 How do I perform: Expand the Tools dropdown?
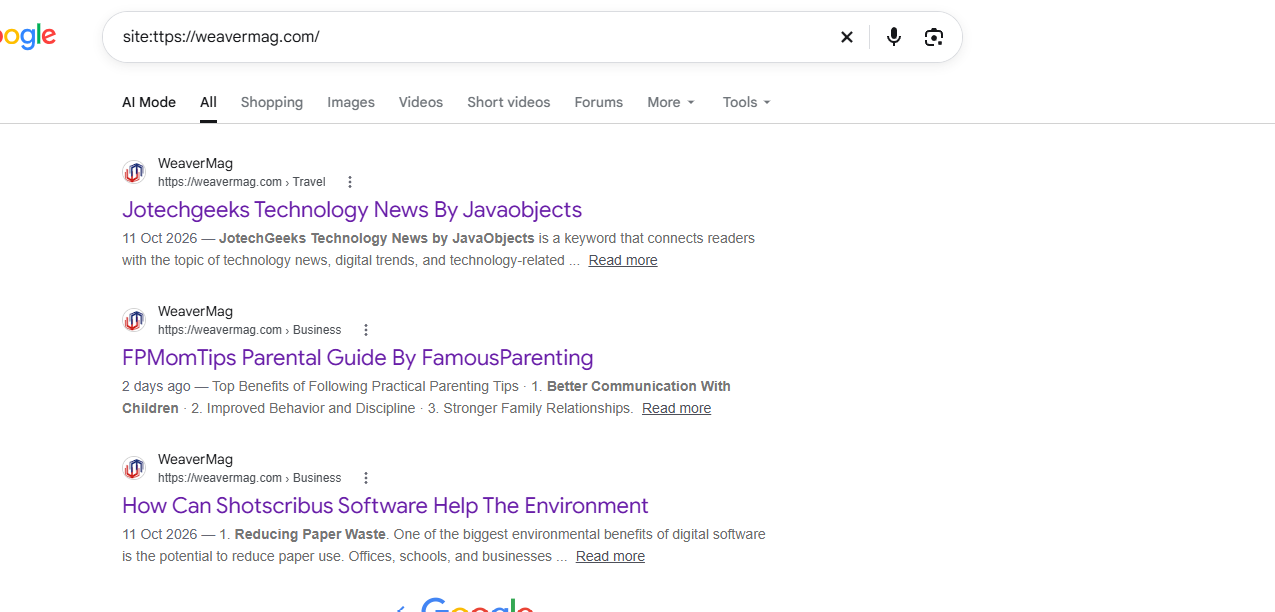coord(747,102)
